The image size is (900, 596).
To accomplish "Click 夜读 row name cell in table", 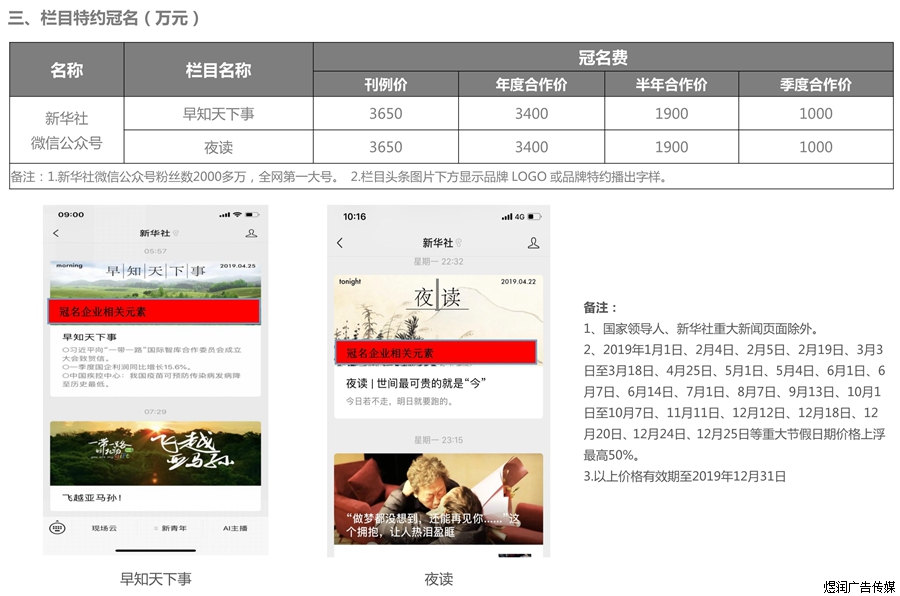I will 219,148.
